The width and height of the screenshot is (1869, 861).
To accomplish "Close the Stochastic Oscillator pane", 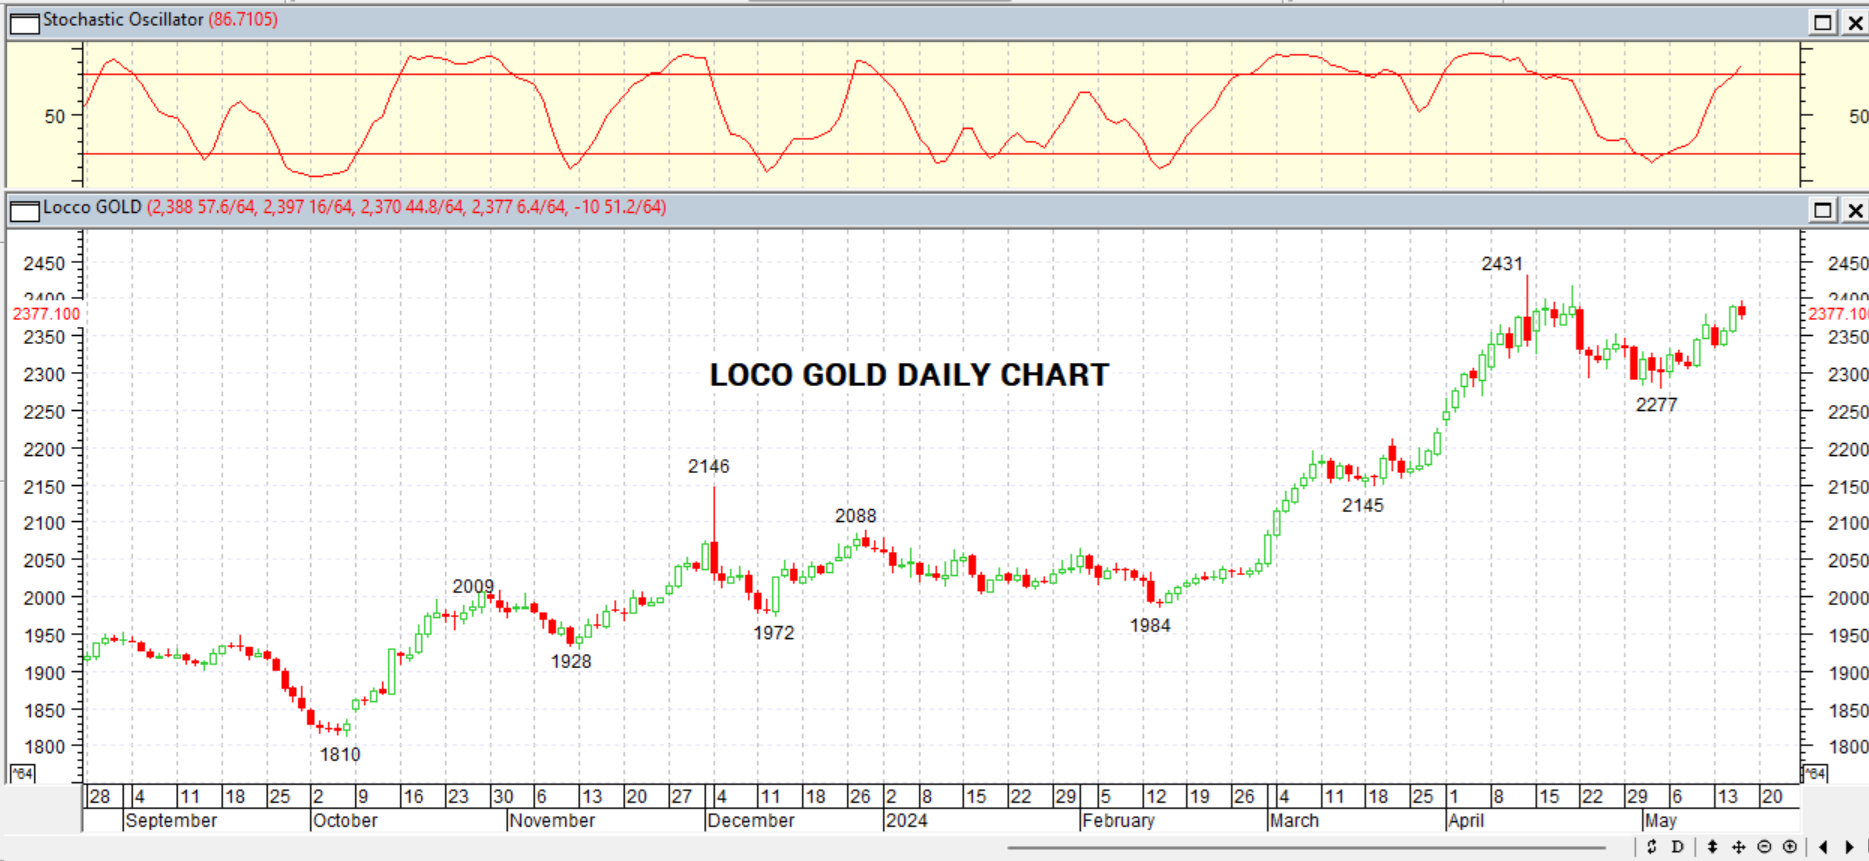I will click(x=1855, y=22).
